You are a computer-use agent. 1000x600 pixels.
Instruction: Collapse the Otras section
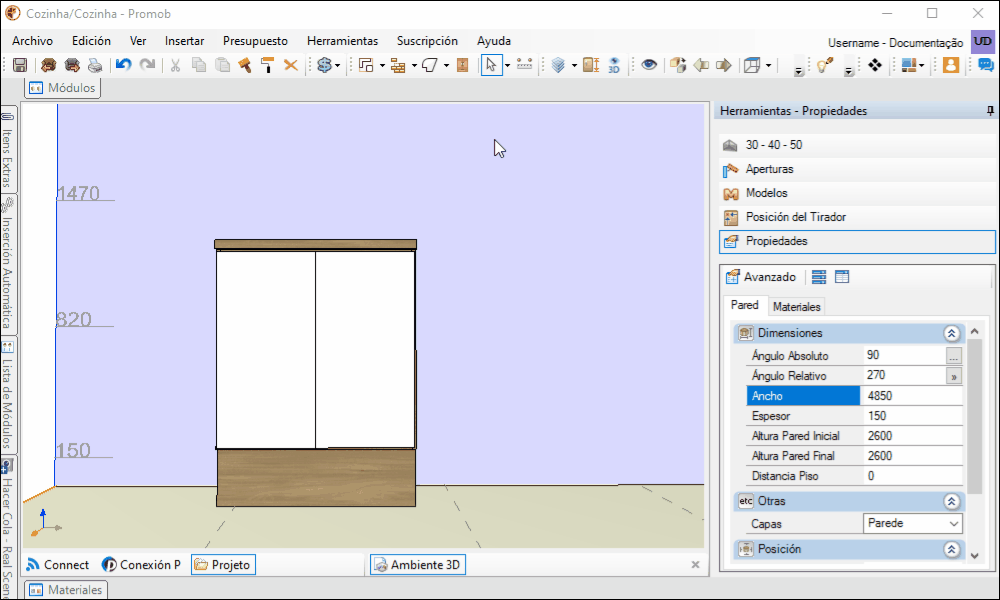coord(952,501)
